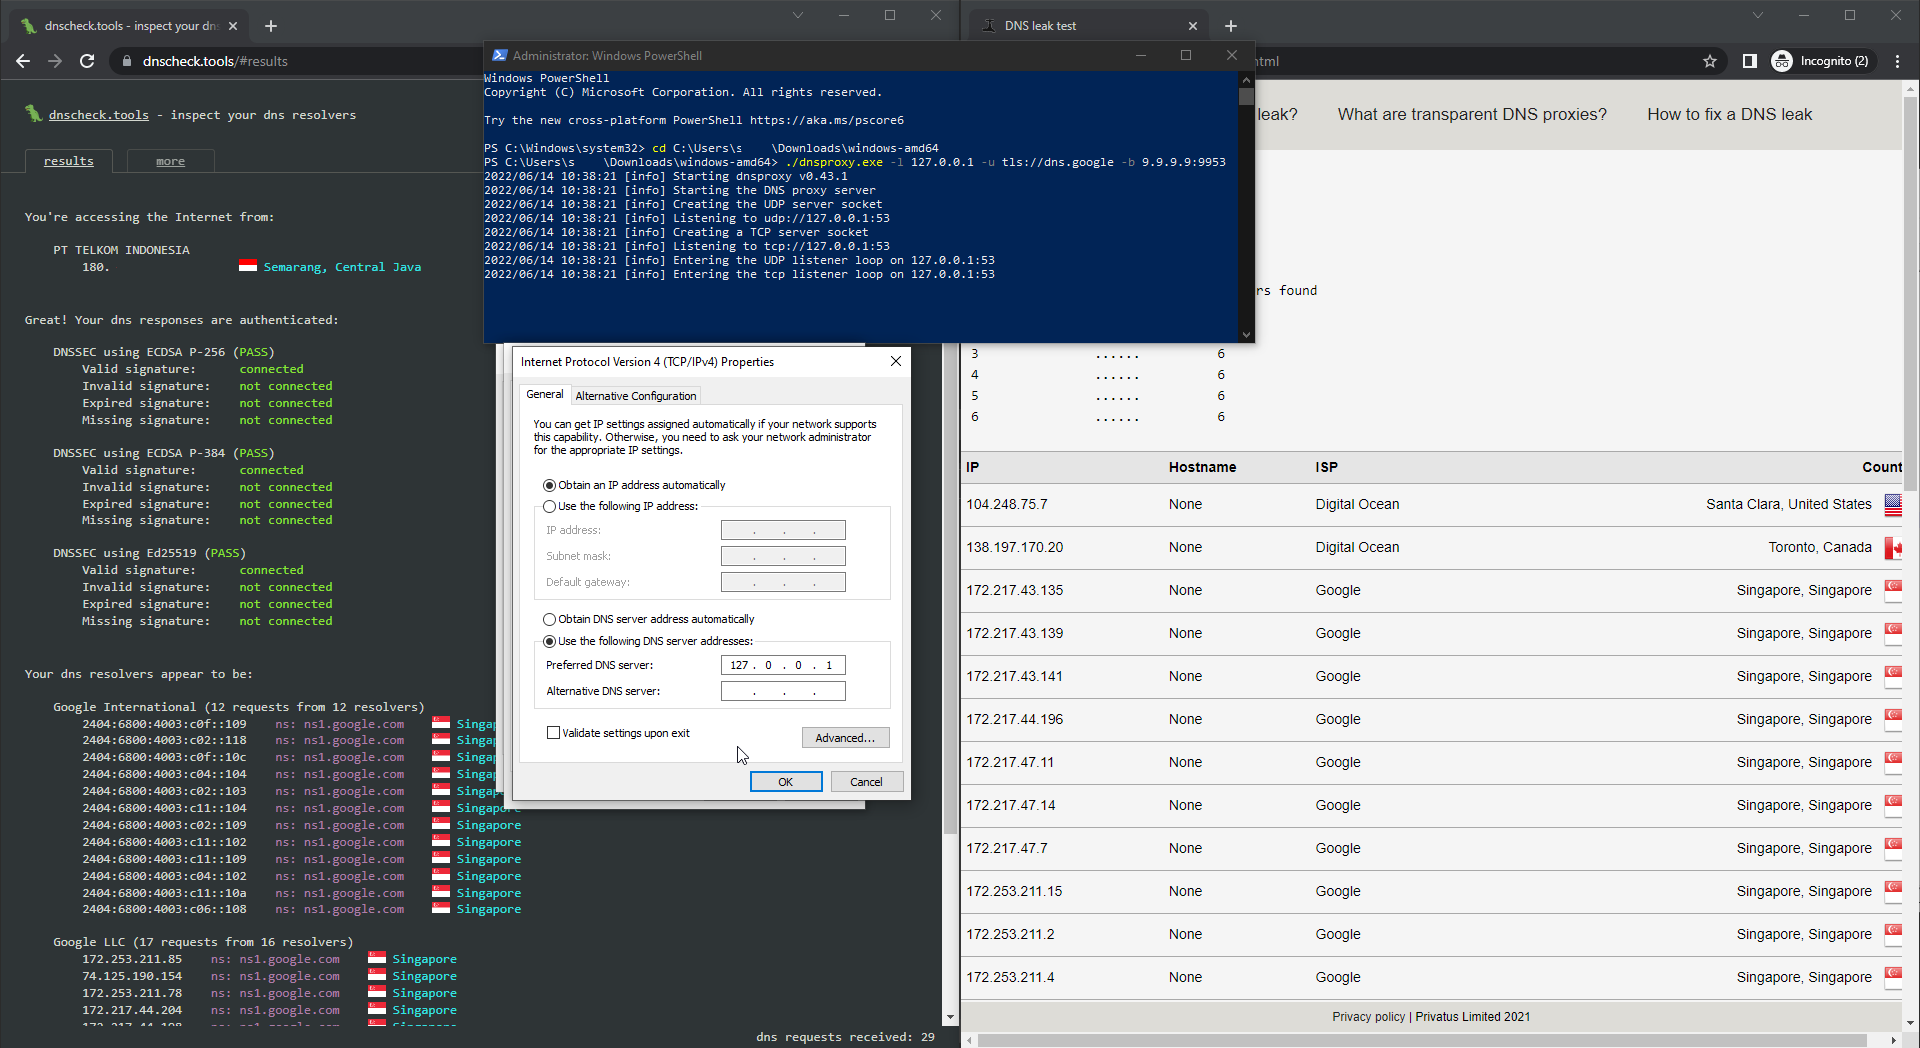Check Validate settings upon exit
This screenshot has width=1920, height=1048.
[x=553, y=733]
